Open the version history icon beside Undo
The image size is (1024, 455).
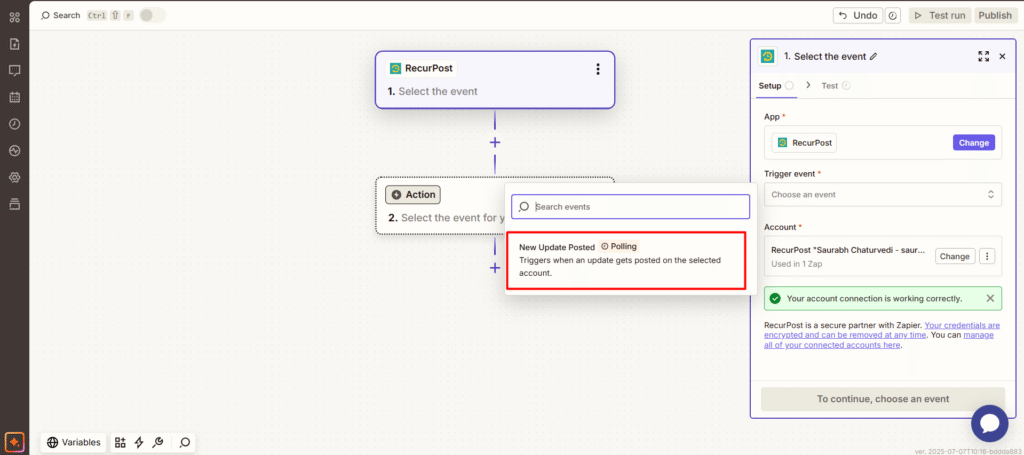coord(893,15)
